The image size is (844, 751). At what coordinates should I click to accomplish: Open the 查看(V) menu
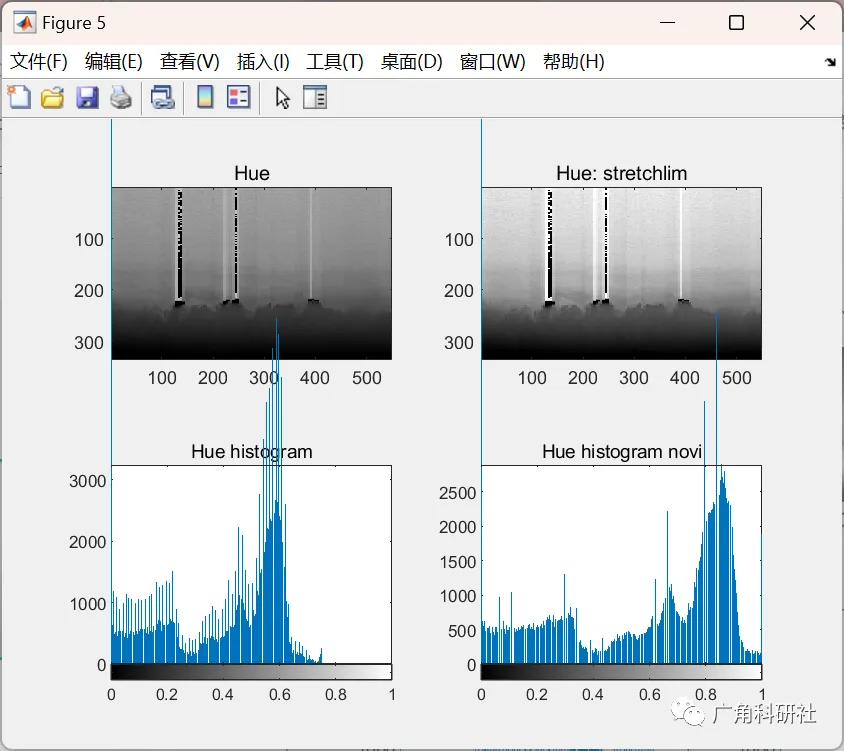pos(189,61)
